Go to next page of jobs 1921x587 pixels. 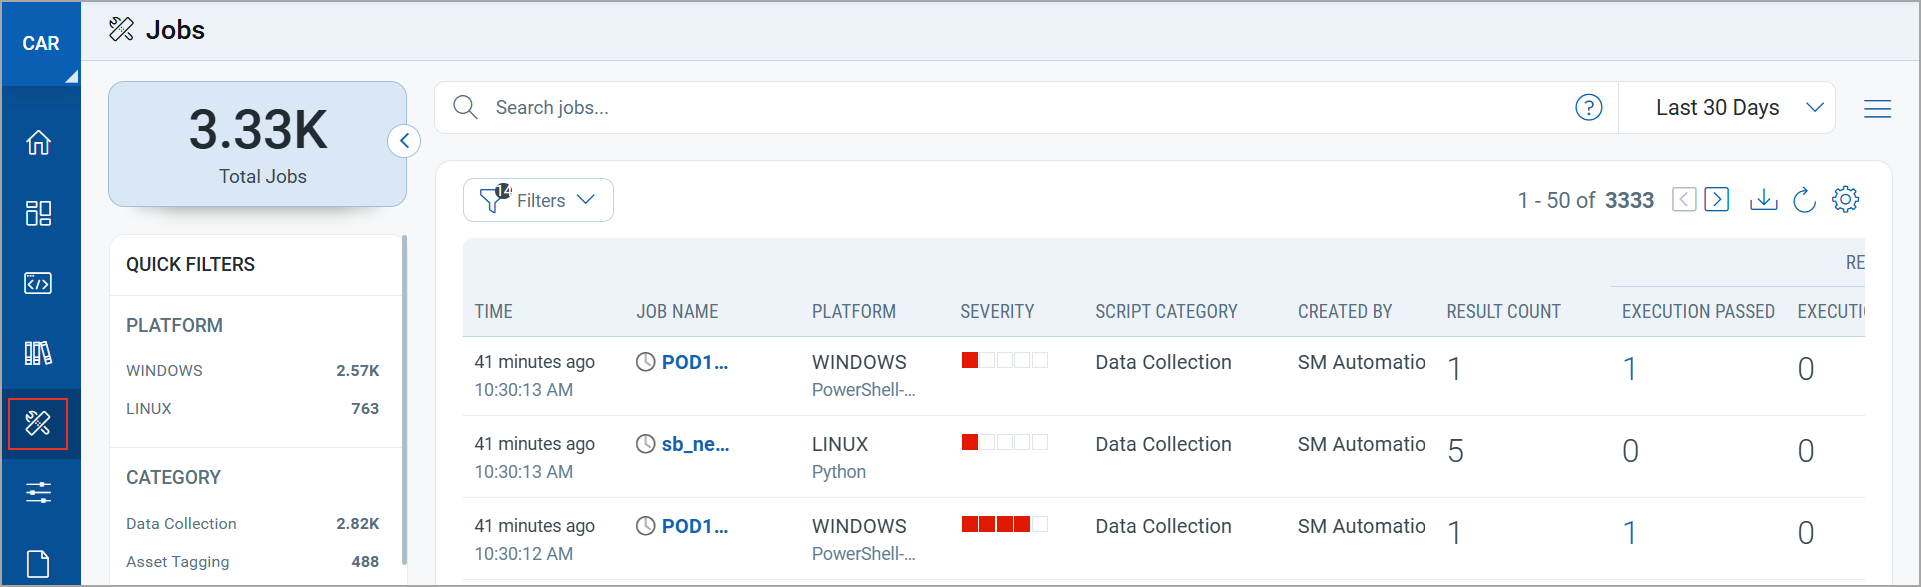1716,199
